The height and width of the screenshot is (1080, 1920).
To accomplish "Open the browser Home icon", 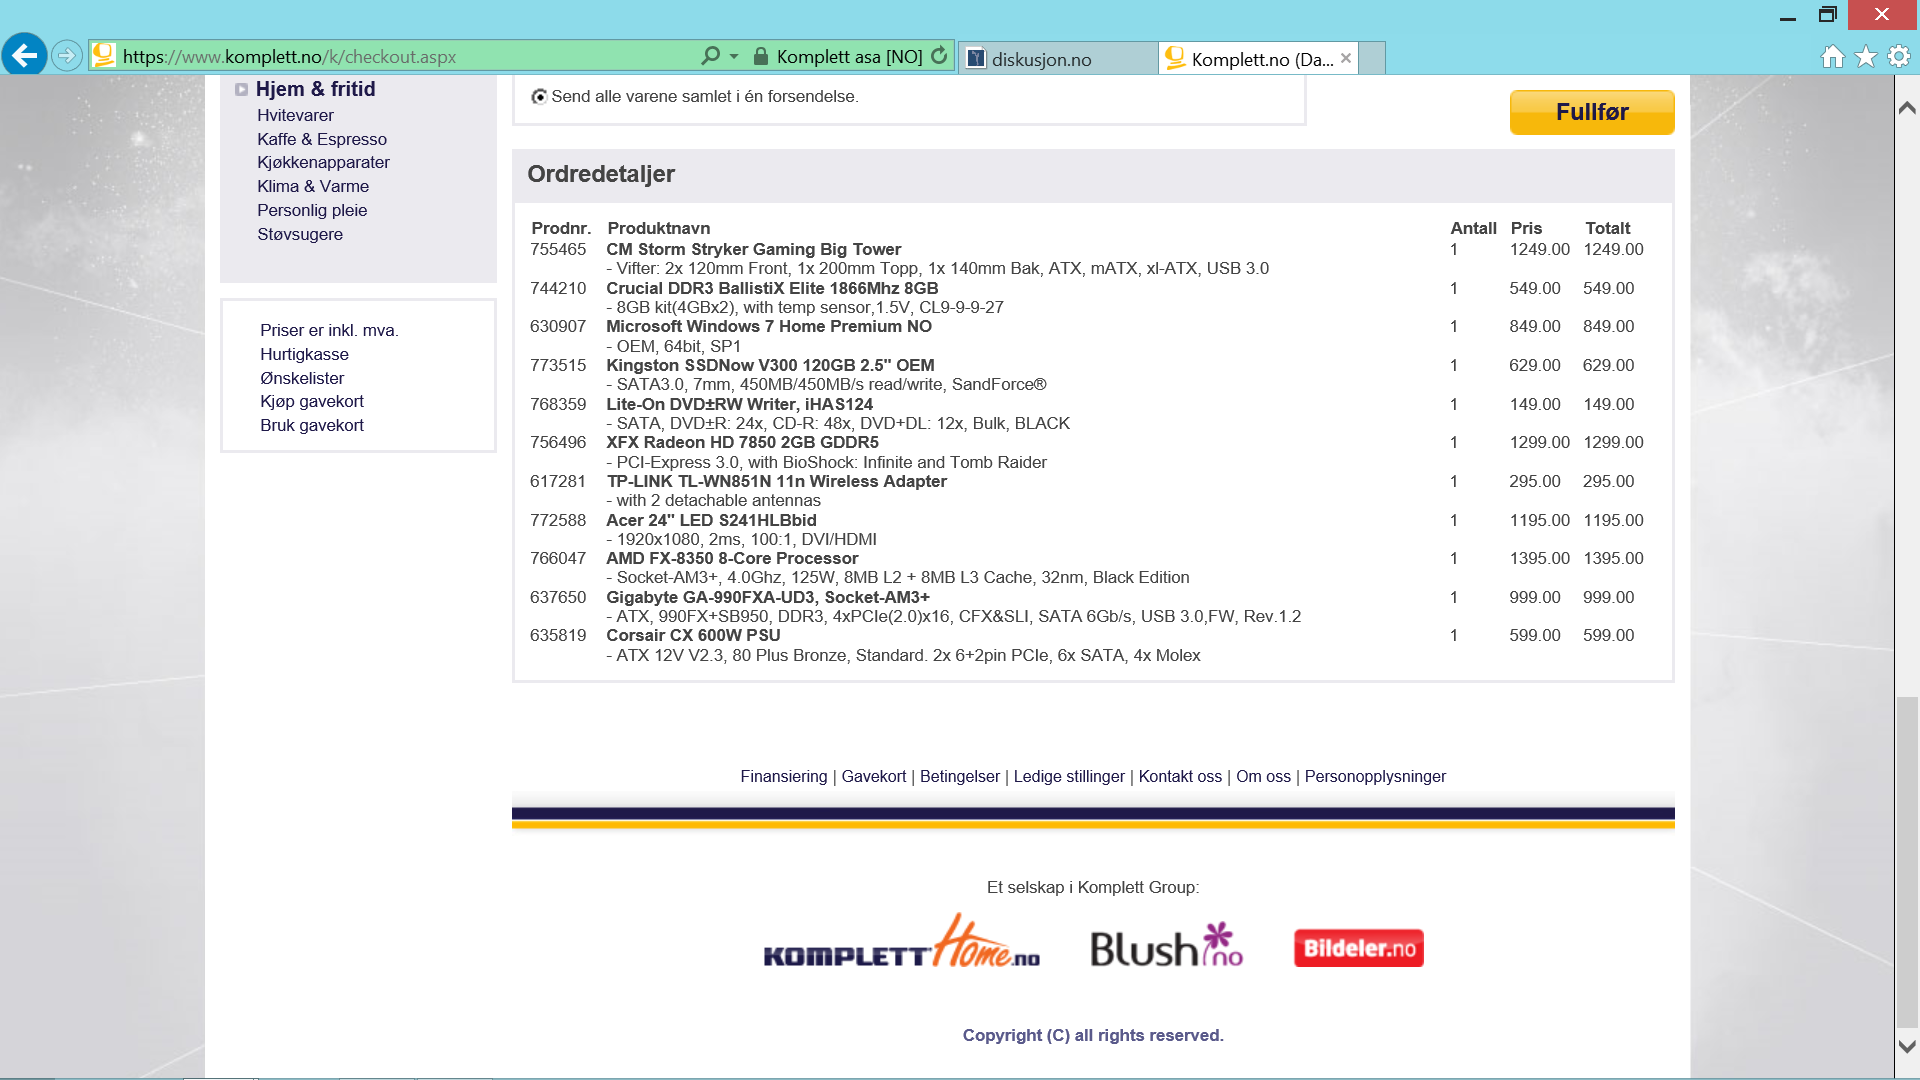I will click(x=1833, y=56).
